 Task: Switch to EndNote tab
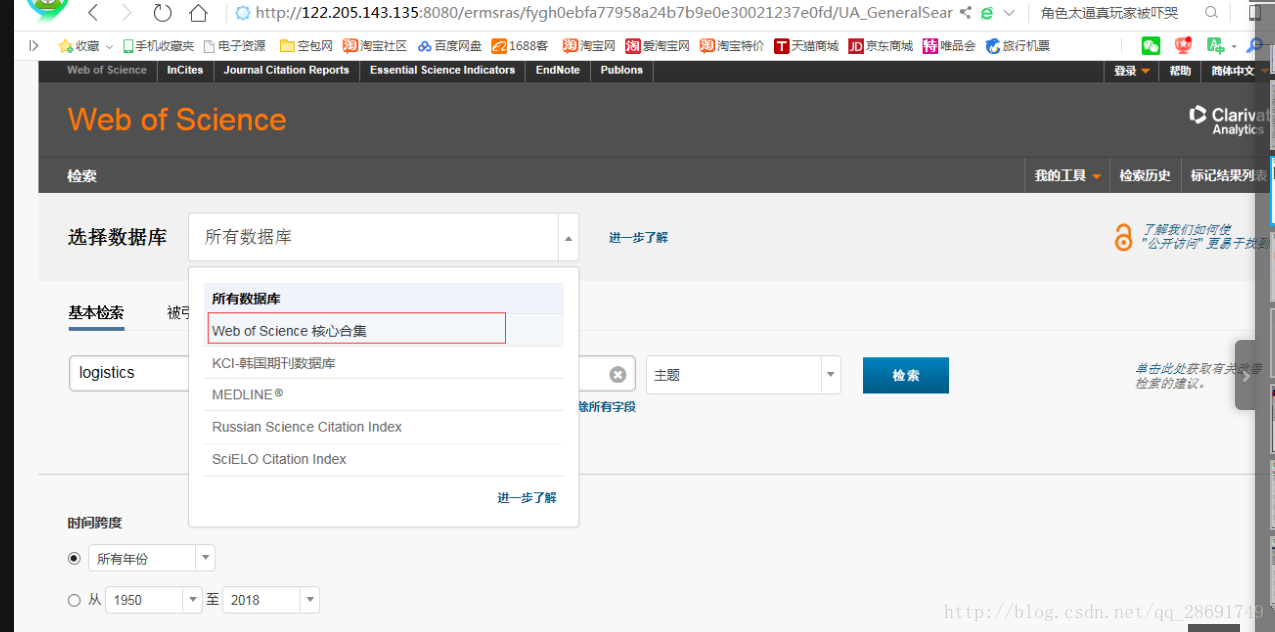coord(558,70)
